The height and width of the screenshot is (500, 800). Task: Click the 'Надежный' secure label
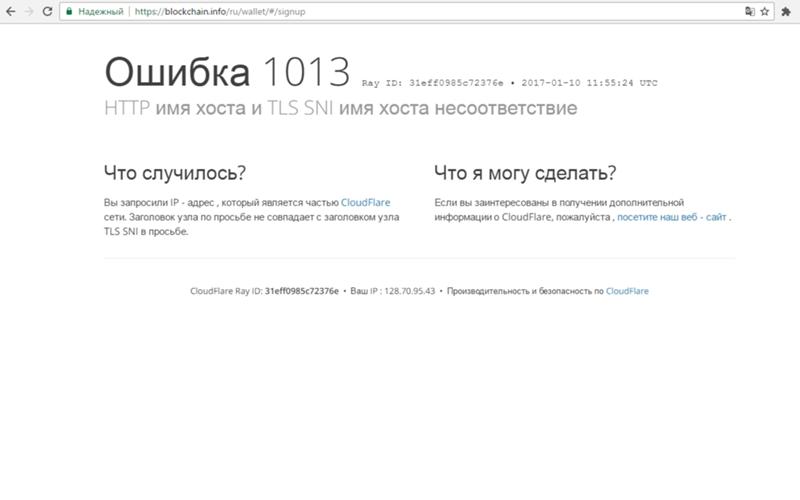[x=101, y=11]
